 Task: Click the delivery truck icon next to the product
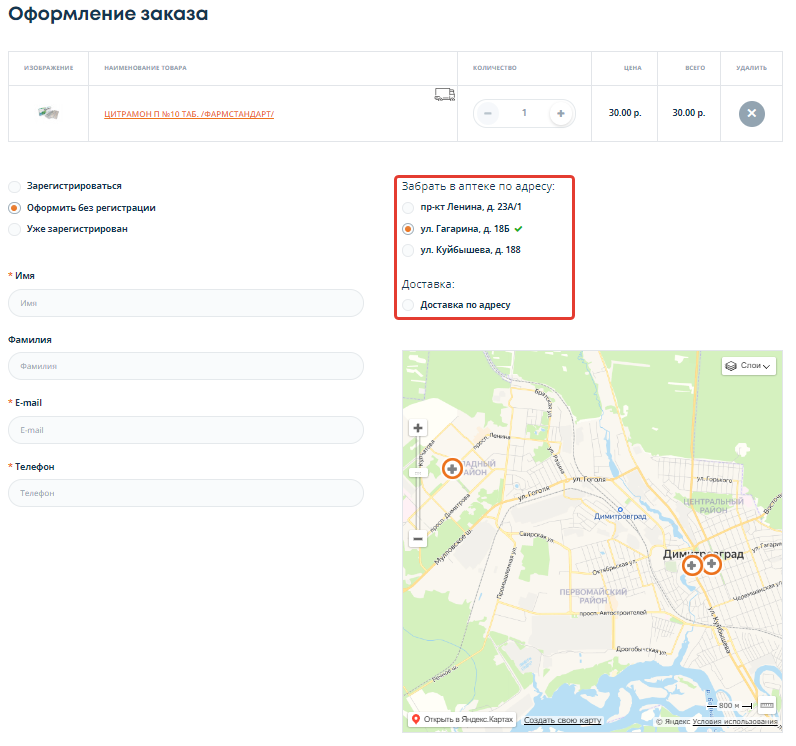(444, 94)
